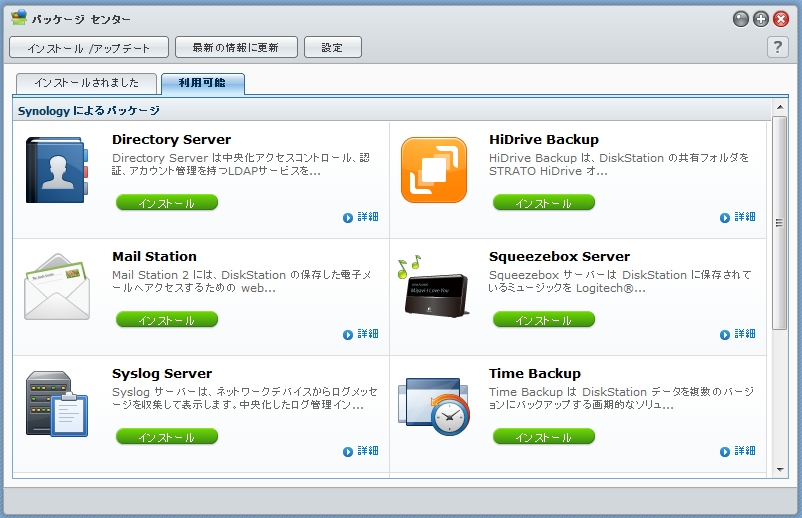
Task: Install HiDrive Backup package
Action: [544, 202]
